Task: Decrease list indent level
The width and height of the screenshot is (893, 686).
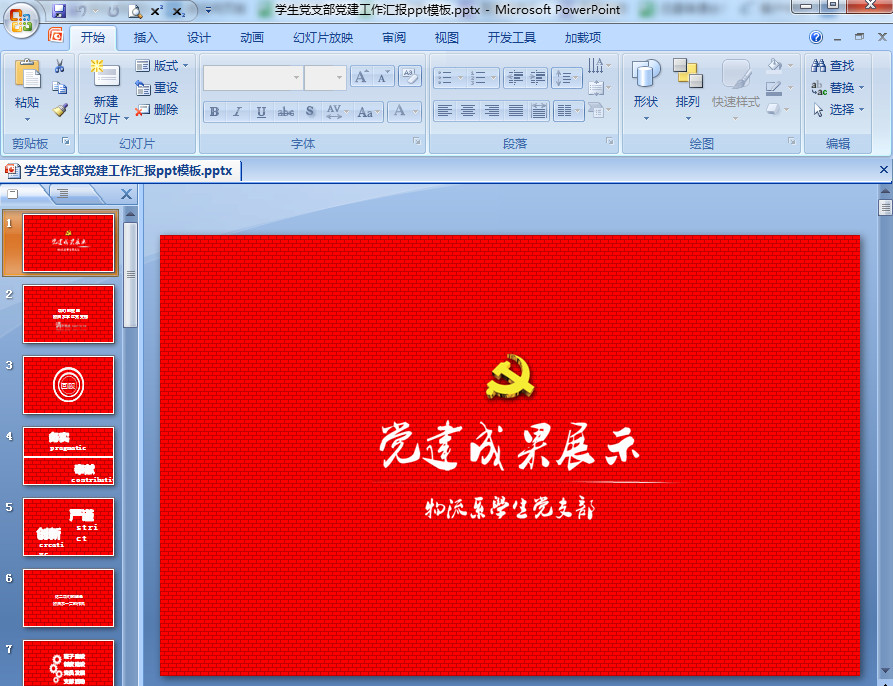Action: coord(515,77)
